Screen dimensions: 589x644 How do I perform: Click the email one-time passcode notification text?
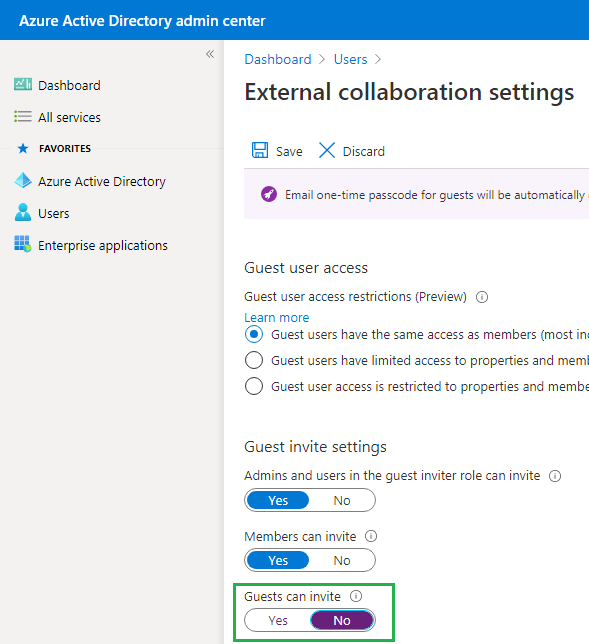point(437,195)
